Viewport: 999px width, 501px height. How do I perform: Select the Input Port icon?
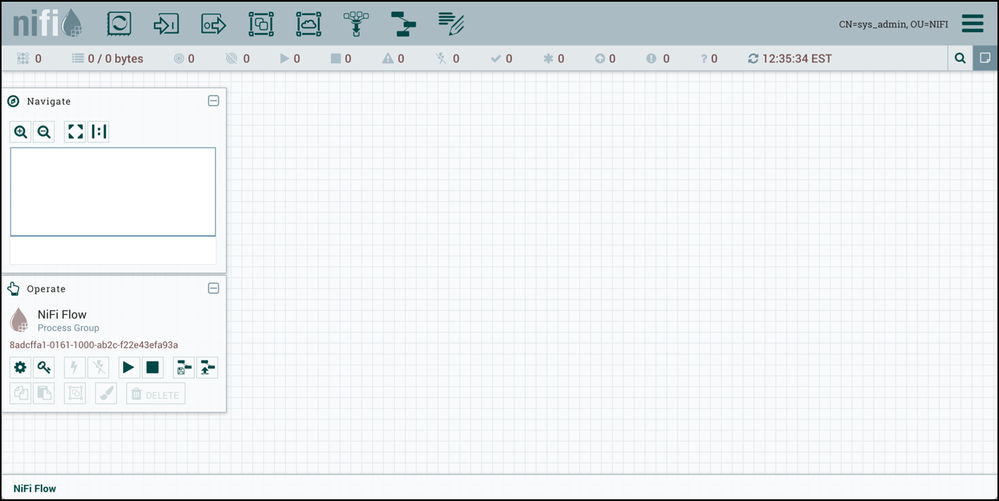(x=166, y=24)
